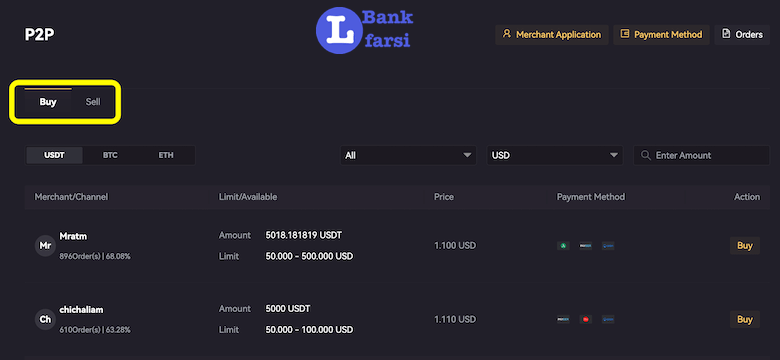Click Mratm's Mr avatar icon
The height and width of the screenshot is (360, 780).
coord(45,246)
